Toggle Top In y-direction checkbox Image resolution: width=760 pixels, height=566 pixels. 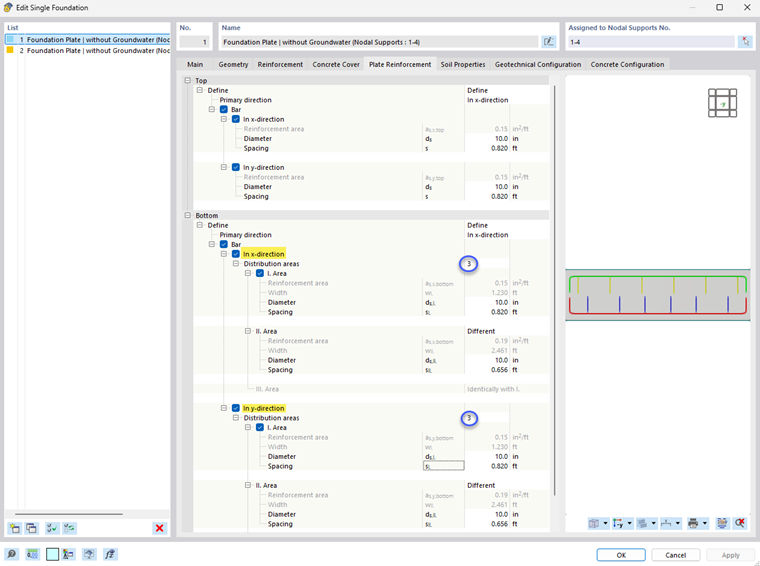pyautogui.click(x=236, y=167)
